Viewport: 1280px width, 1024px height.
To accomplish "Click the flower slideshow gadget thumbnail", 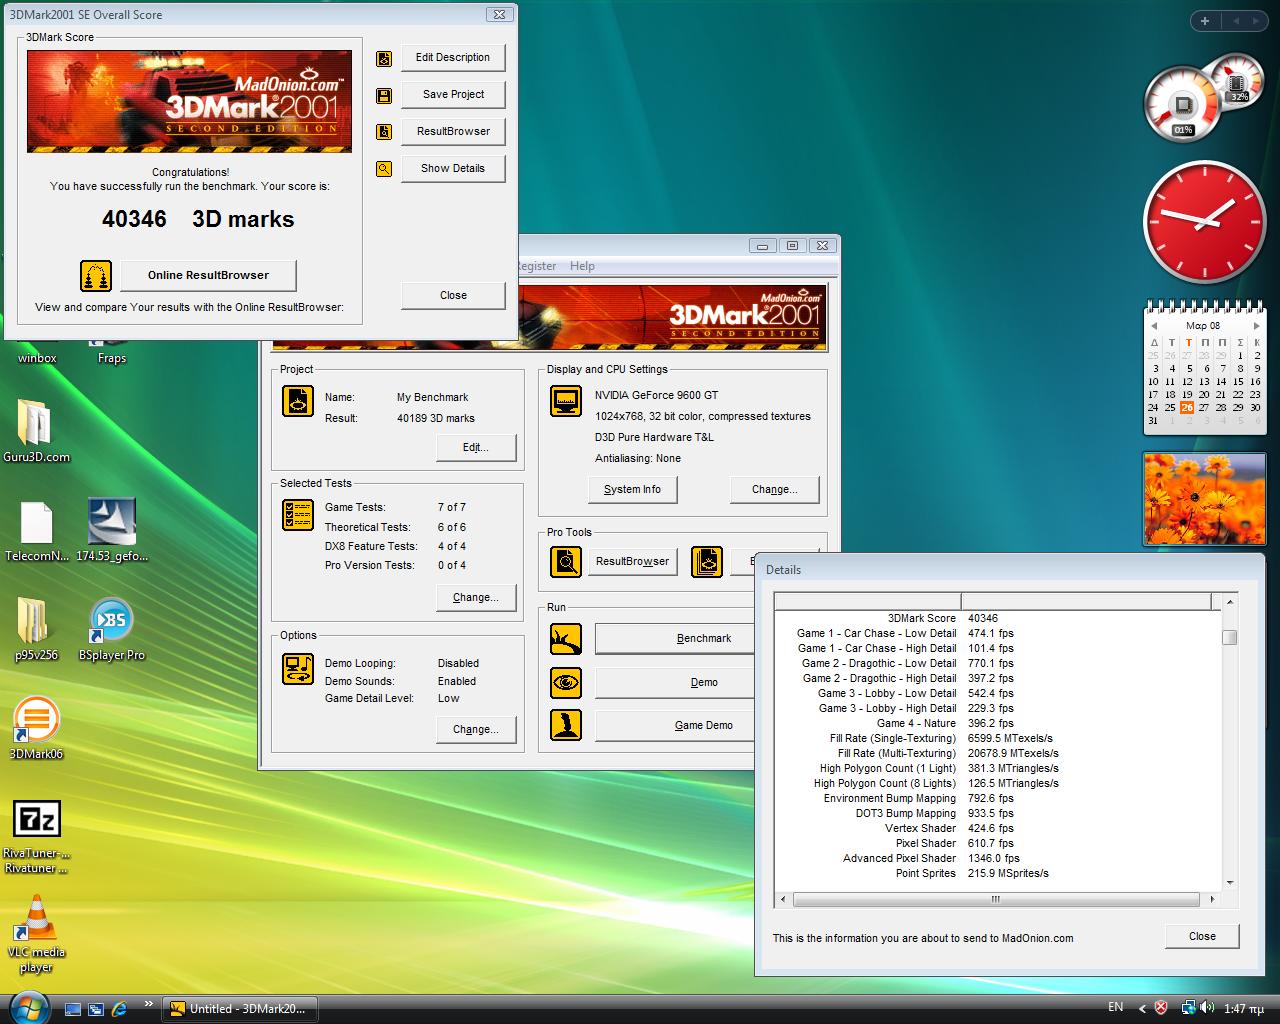I will 1204,499.
